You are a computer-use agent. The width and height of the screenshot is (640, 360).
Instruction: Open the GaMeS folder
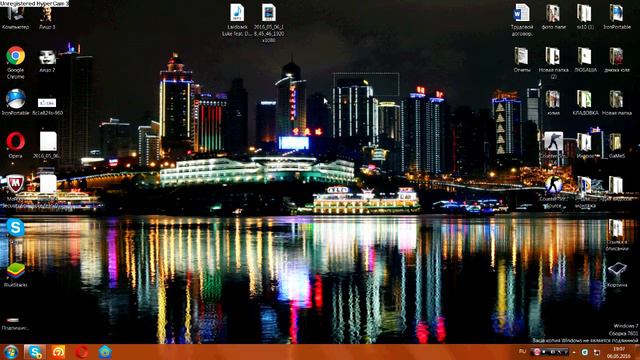click(616, 145)
